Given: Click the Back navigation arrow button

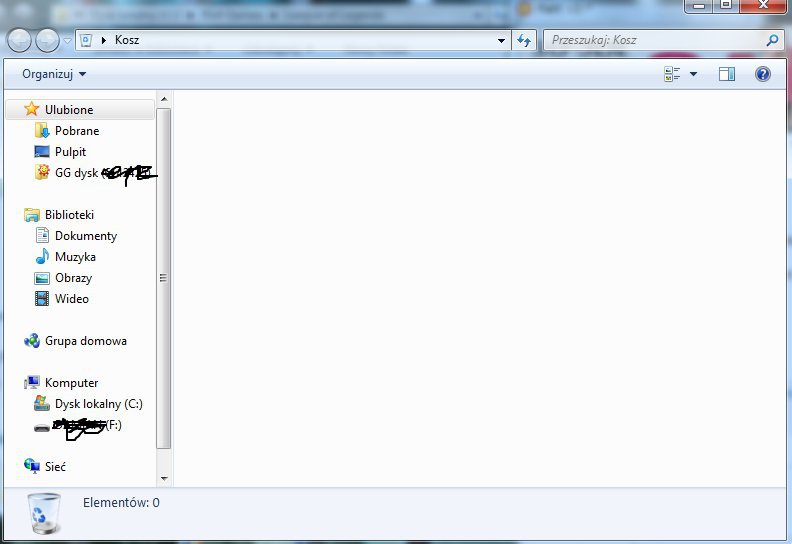Looking at the screenshot, I should click(x=19, y=40).
